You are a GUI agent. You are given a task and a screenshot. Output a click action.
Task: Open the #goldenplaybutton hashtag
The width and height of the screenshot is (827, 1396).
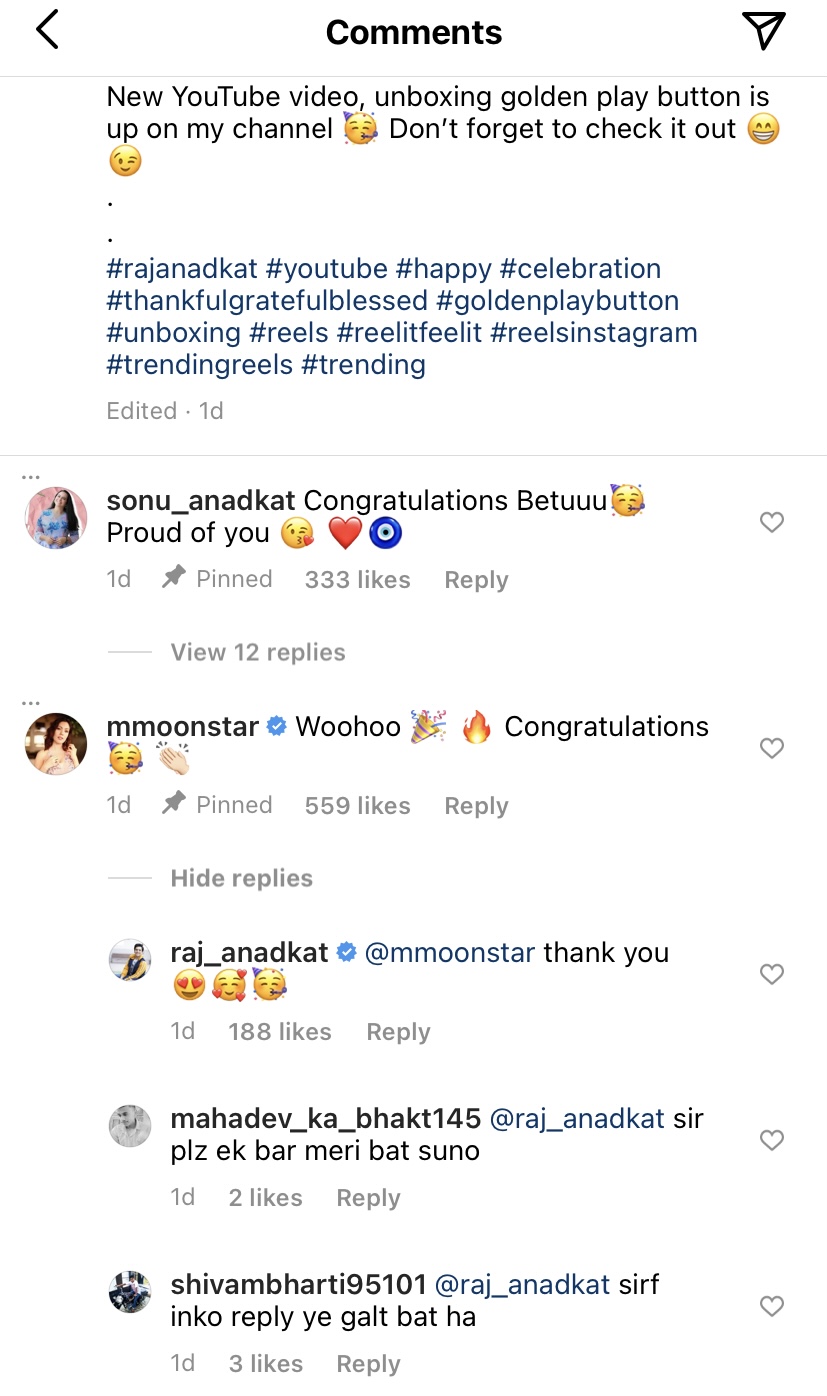pos(558,301)
